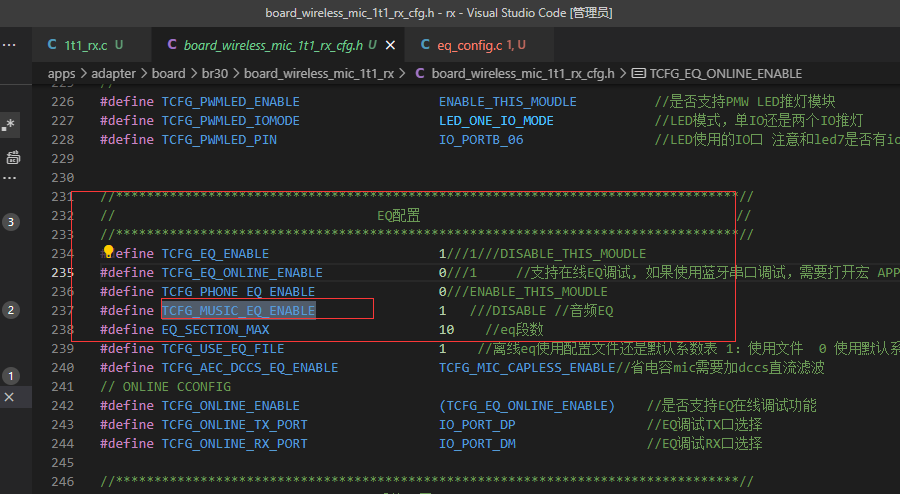Toggle the Preserve Case replace option
The width and height of the screenshot is (900, 494).
[x=13, y=157]
